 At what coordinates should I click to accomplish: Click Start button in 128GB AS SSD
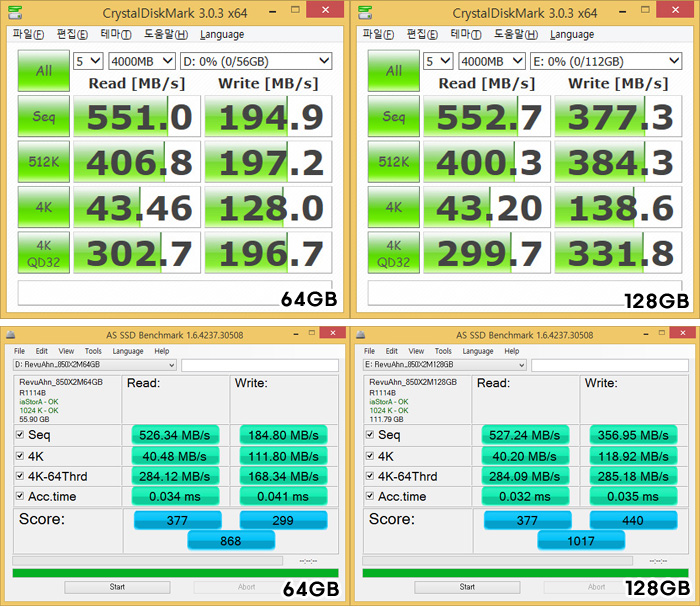[467, 587]
